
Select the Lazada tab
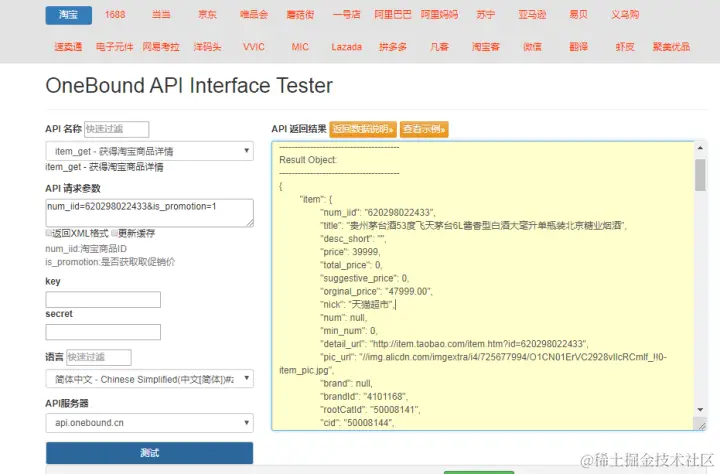(347, 47)
